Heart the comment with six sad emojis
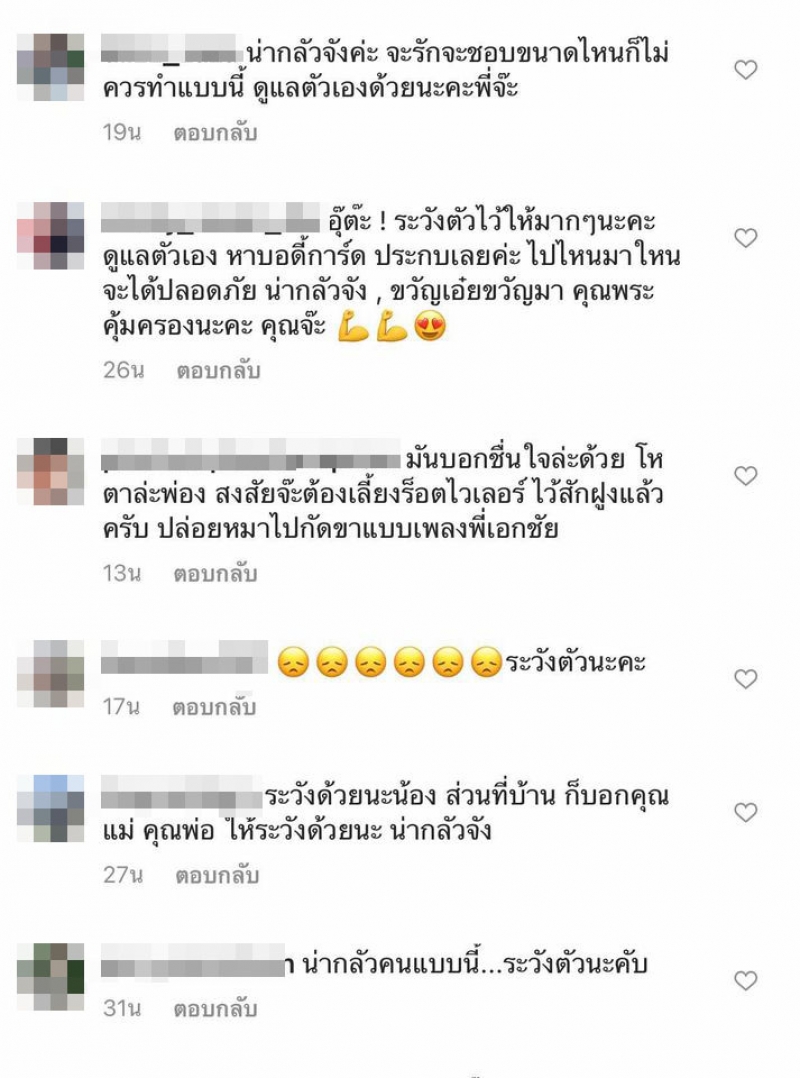The width and height of the screenshot is (800, 1078). pyautogui.click(x=746, y=679)
